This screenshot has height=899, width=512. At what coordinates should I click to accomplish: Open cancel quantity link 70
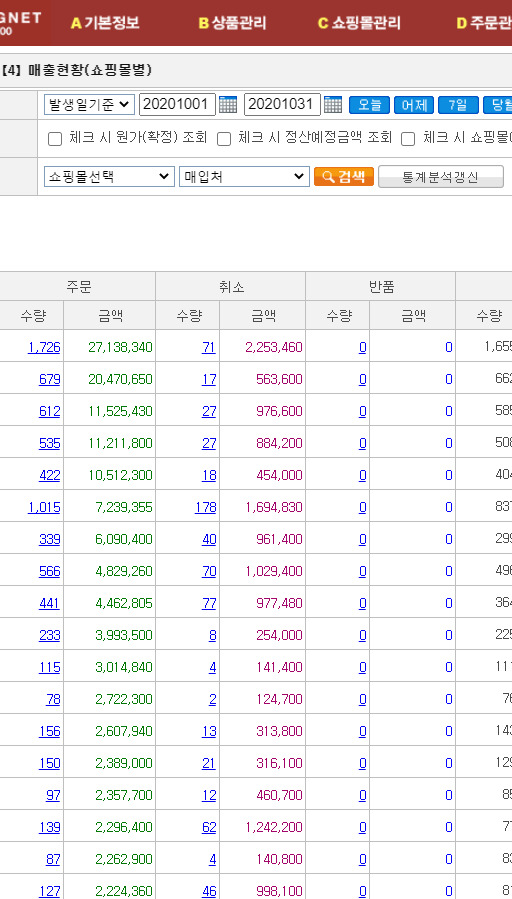[209, 572]
